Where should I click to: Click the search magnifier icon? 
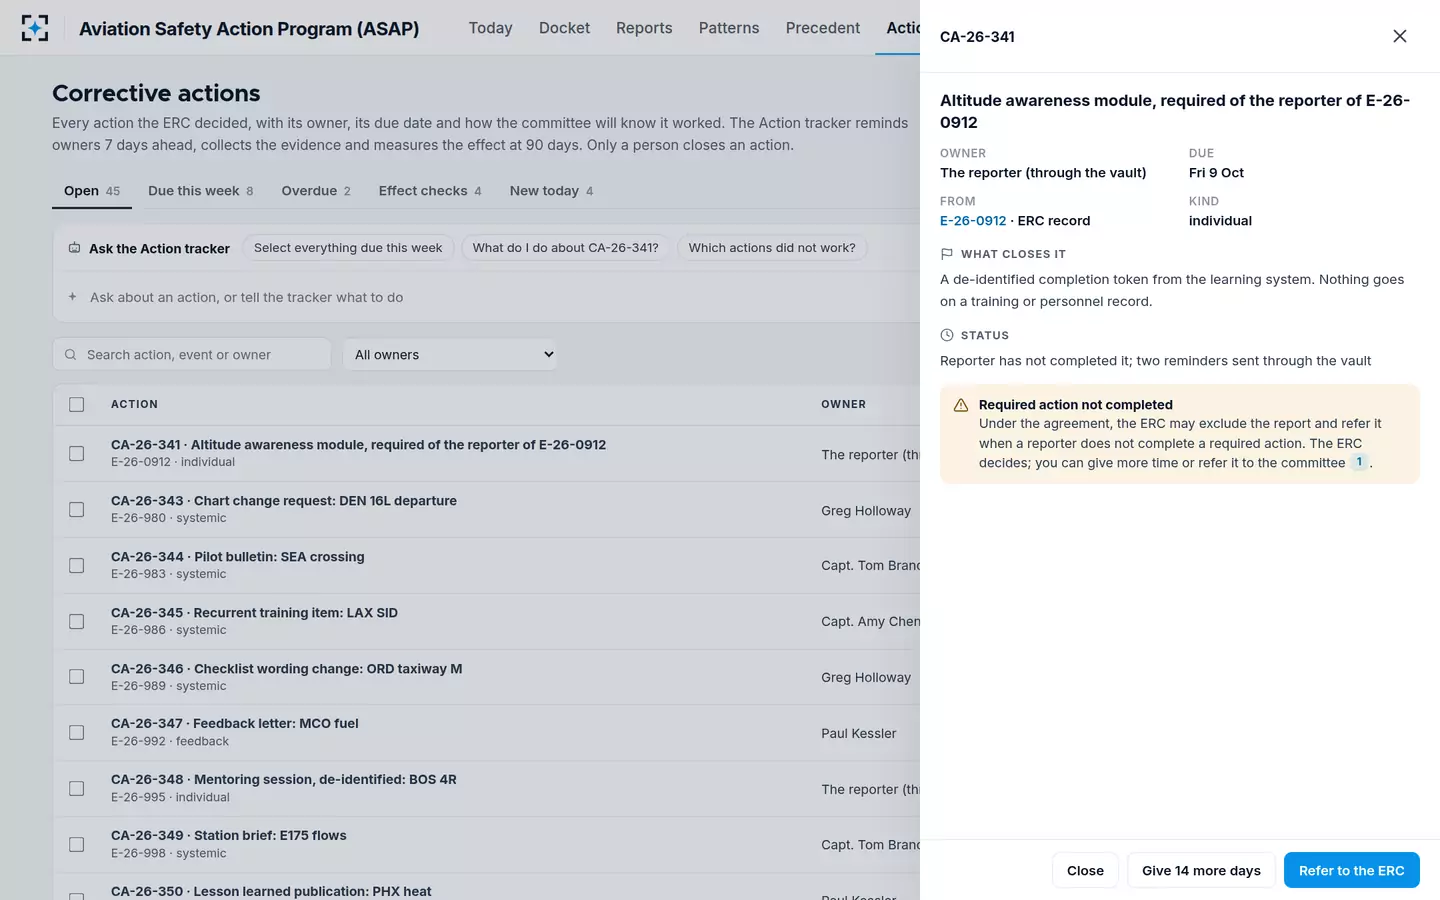click(x=70, y=355)
